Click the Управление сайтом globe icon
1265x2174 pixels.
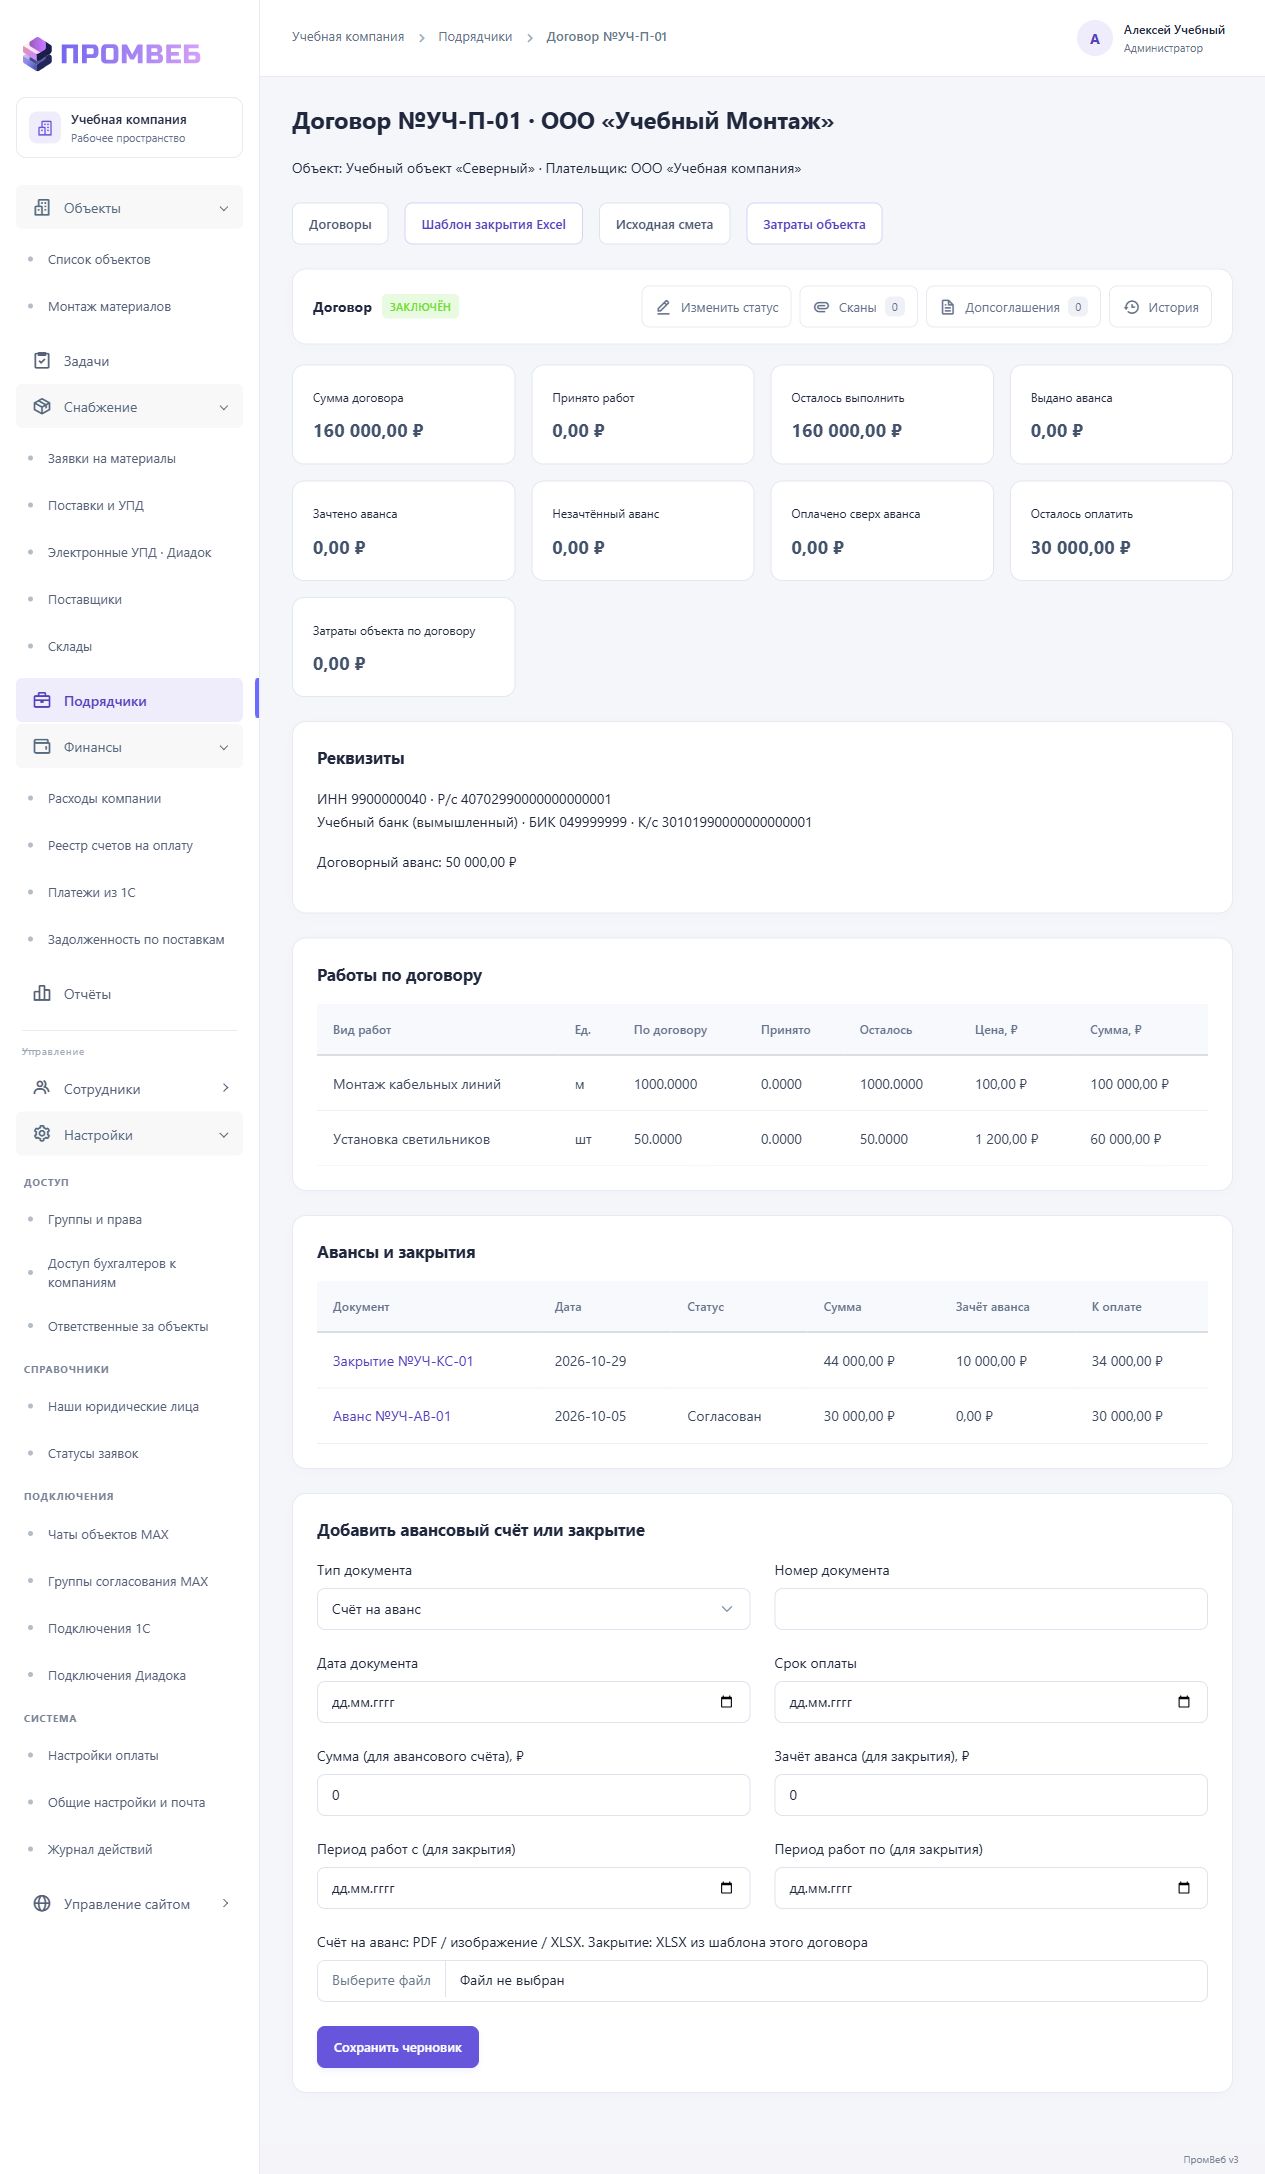[42, 1904]
